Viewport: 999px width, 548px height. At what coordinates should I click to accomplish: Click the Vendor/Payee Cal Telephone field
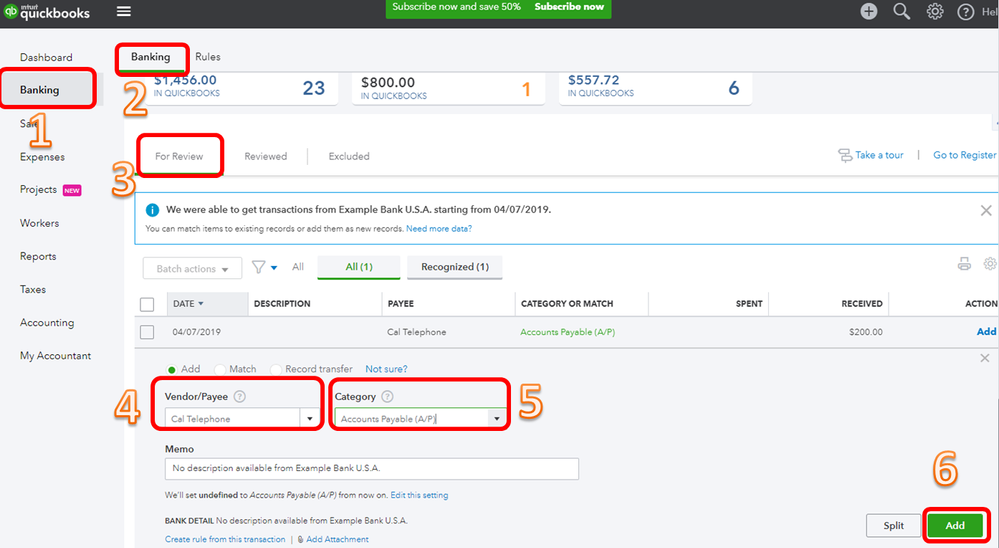coord(233,419)
